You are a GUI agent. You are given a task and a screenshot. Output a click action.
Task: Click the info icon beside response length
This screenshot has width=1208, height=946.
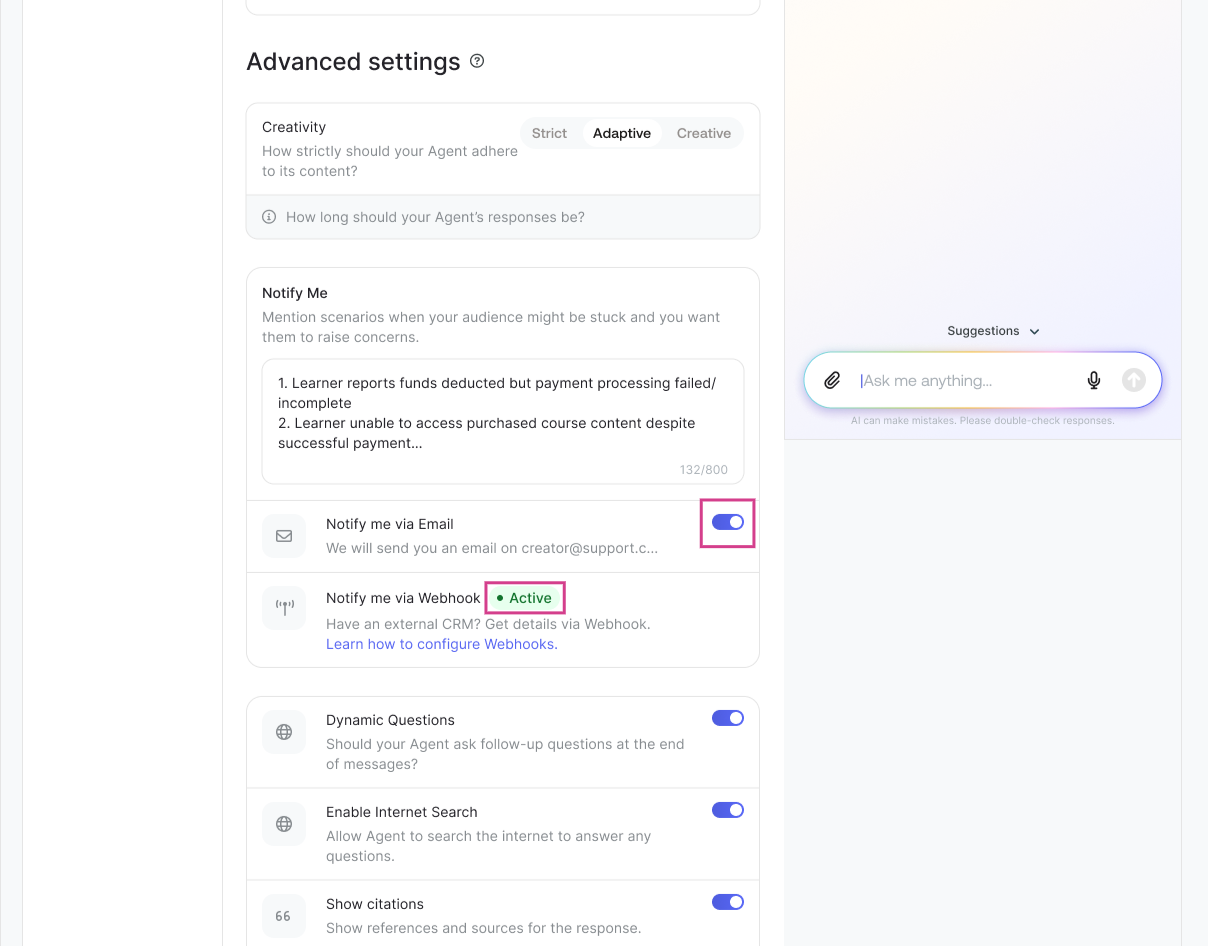click(269, 217)
